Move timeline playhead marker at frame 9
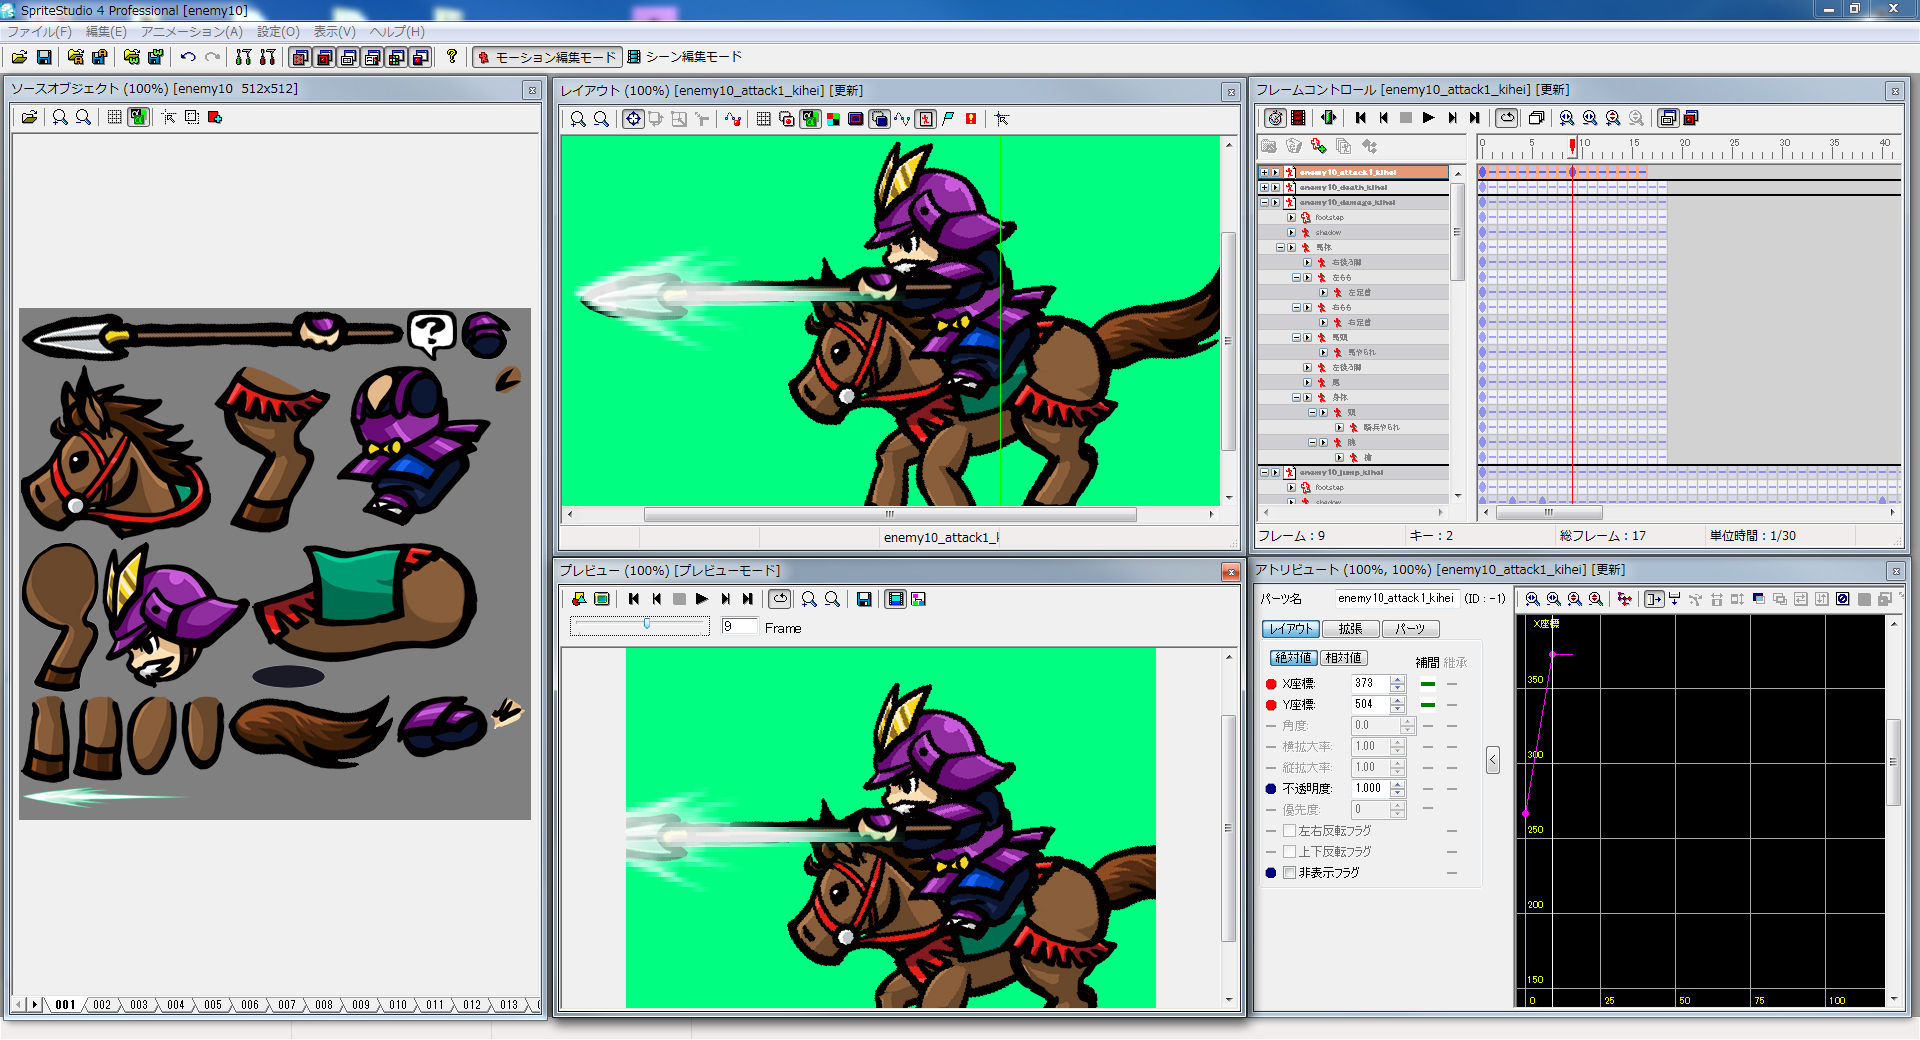The image size is (1920, 1040). pyautogui.click(x=1572, y=146)
